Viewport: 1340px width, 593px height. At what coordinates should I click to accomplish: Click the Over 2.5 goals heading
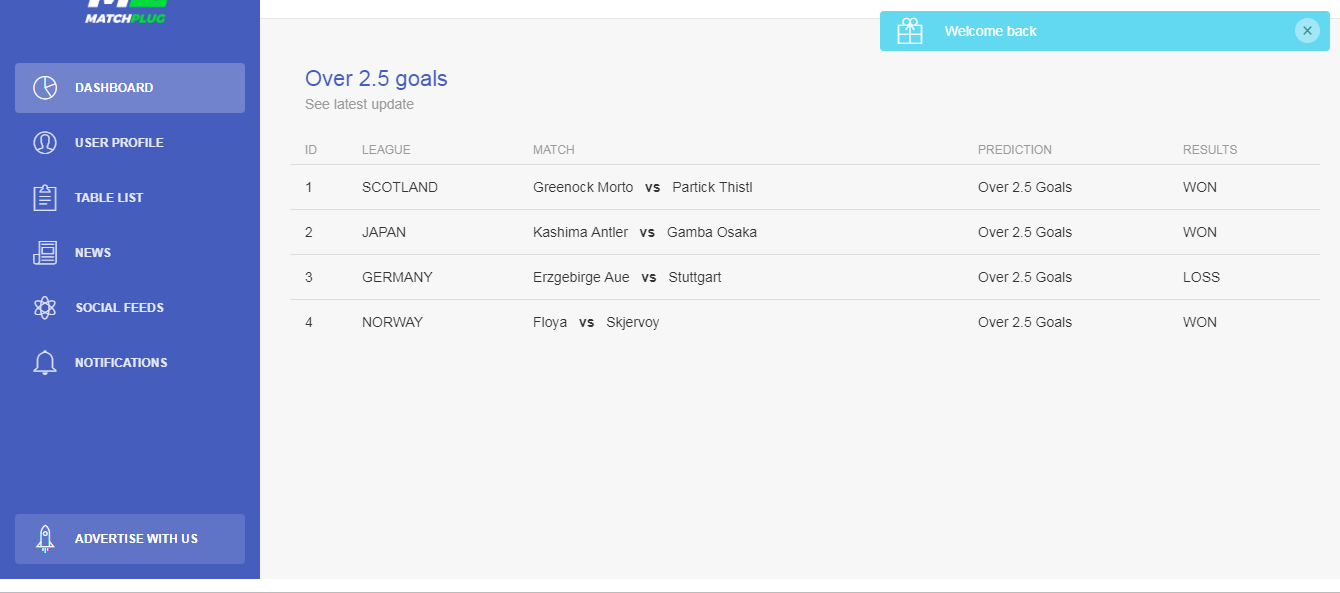coord(376,79)
